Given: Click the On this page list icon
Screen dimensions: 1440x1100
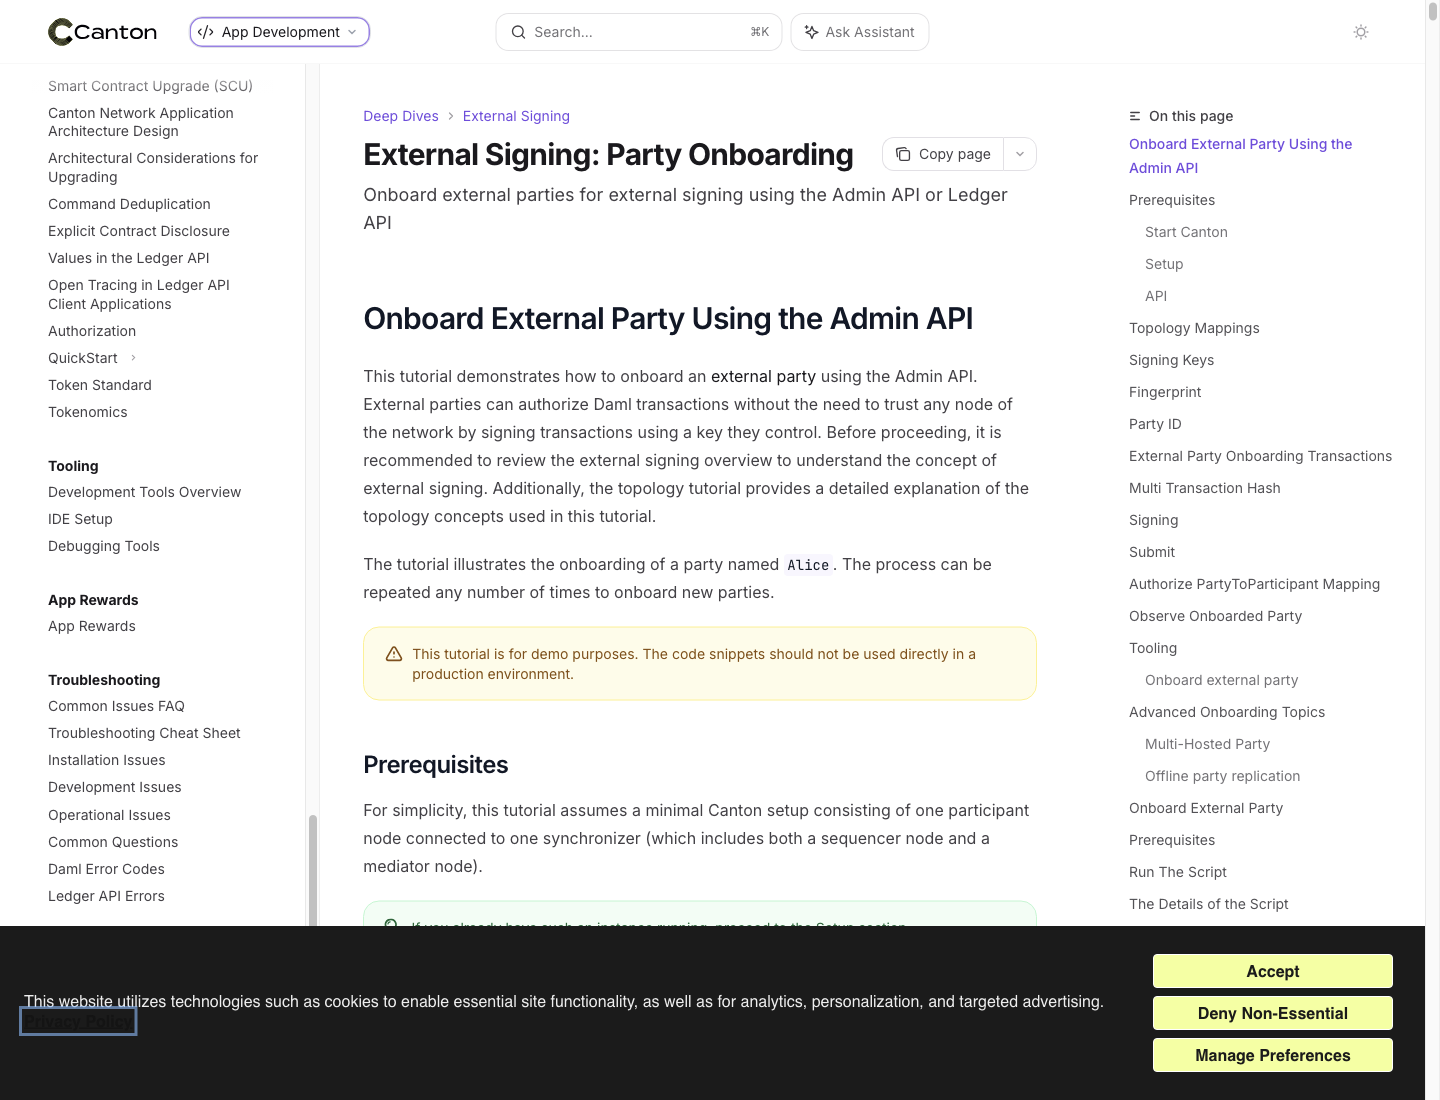Looking at the screenshot, I should coord(1135,116).
